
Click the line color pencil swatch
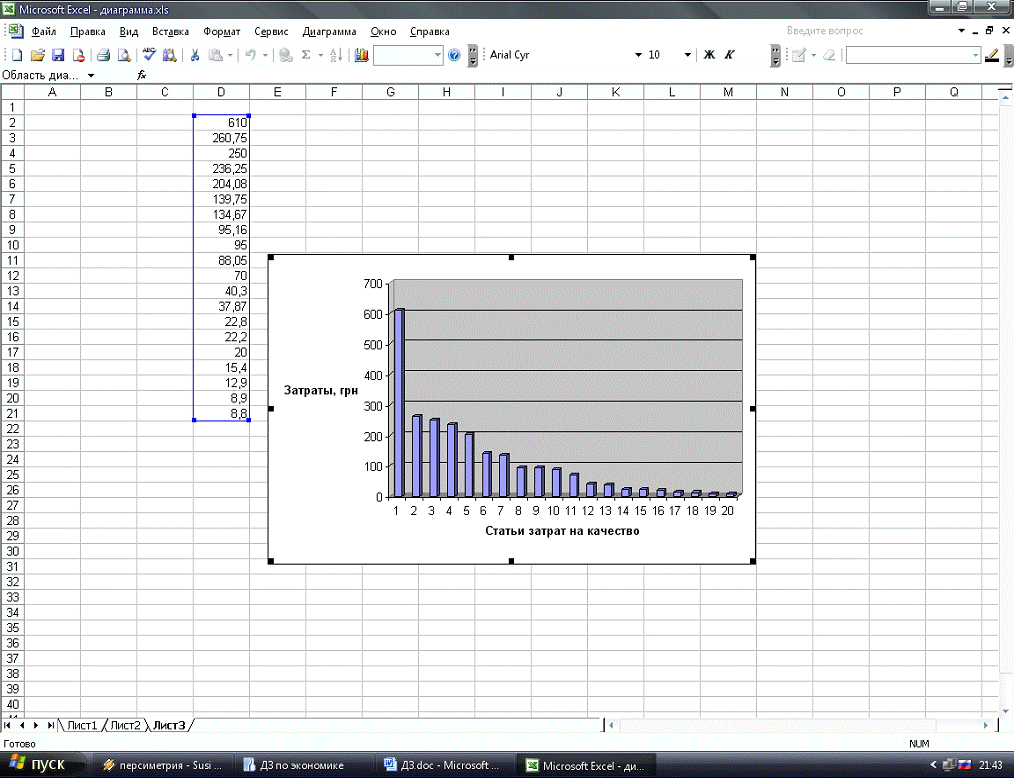tap(991, 56)
